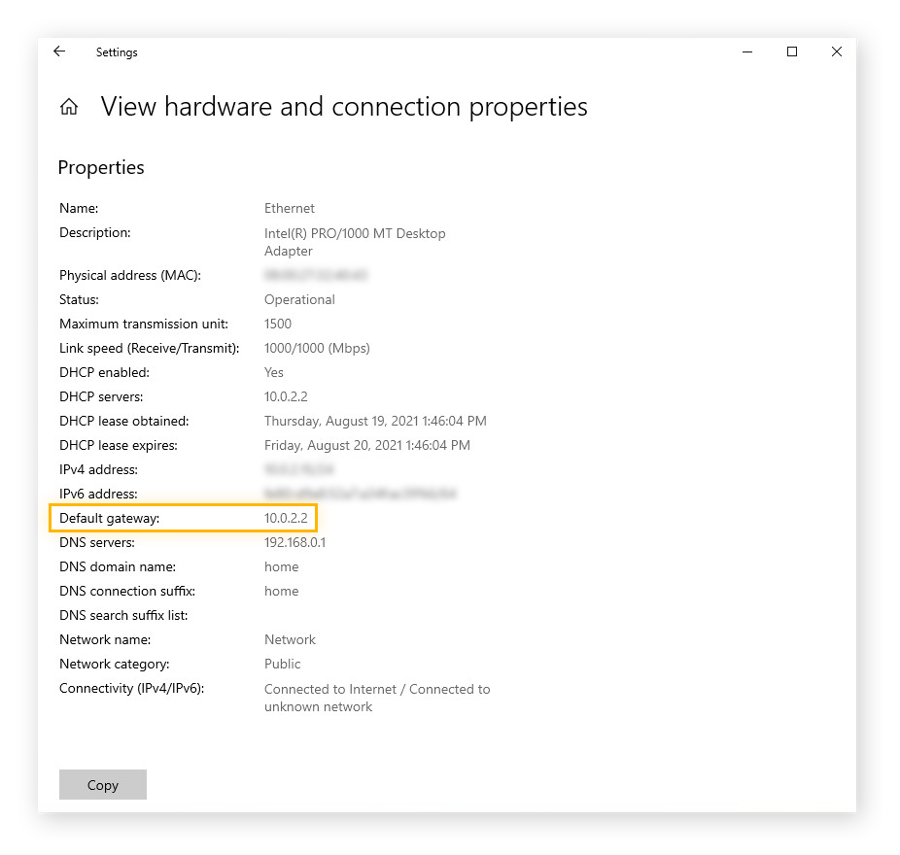Click the blurred IPv4 address value
Image resolution: width=900 pixels, height=855 pixels.
(299, 469)
